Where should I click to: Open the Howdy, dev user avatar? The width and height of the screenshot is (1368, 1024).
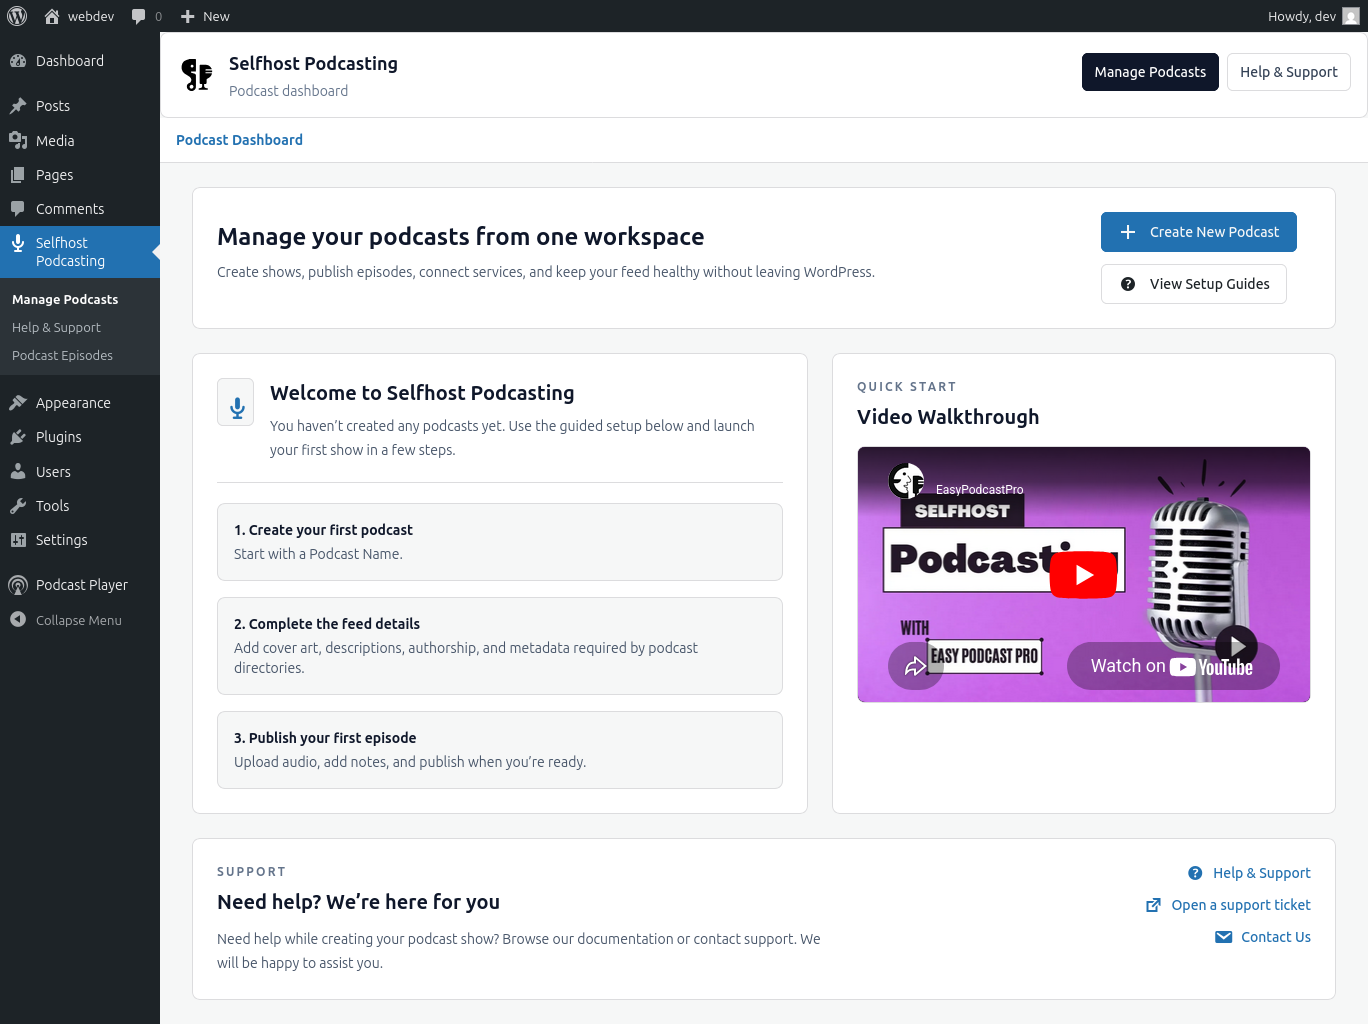pos(1351,16)
